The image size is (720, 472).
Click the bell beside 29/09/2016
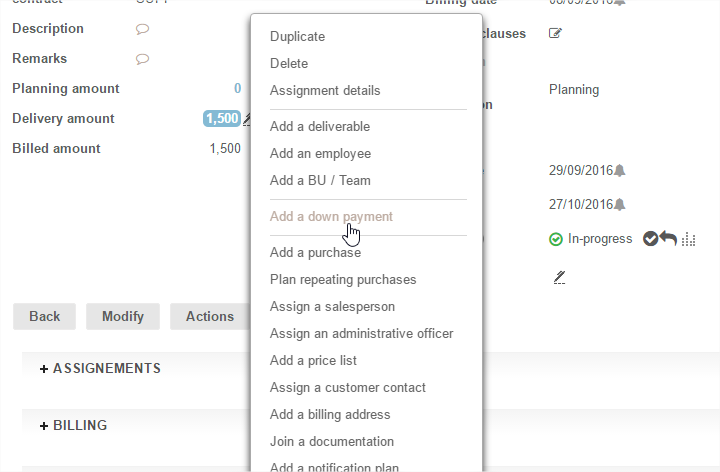(620, 170)
